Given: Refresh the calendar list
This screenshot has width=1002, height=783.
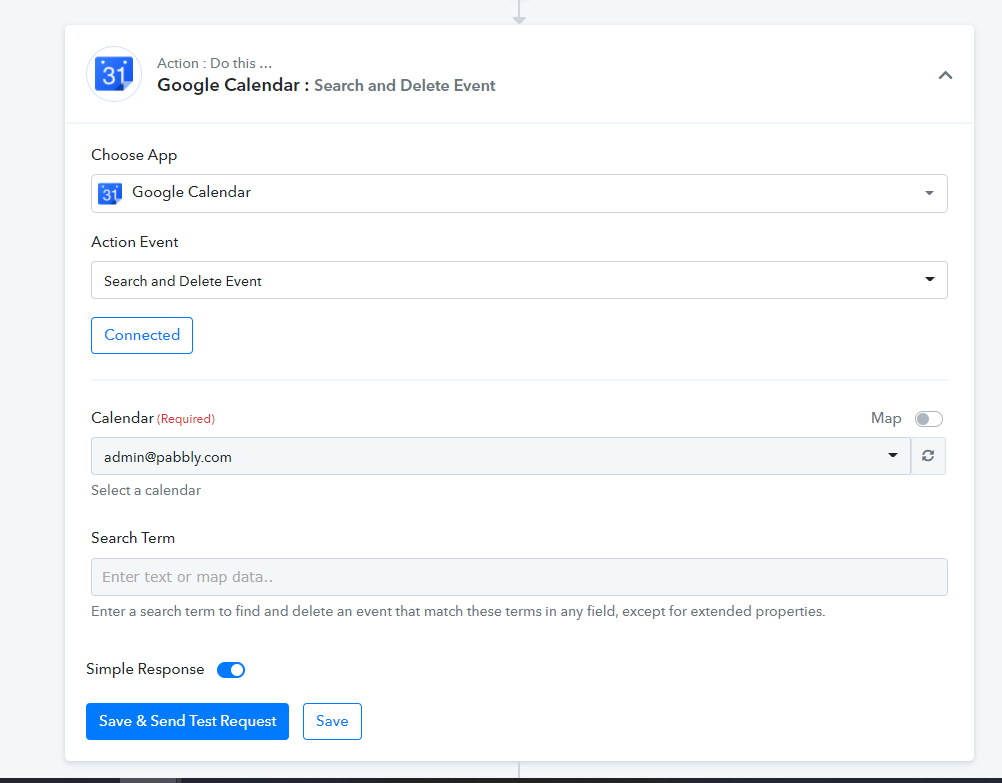Looking at the screenshot, I should (928, 456).
